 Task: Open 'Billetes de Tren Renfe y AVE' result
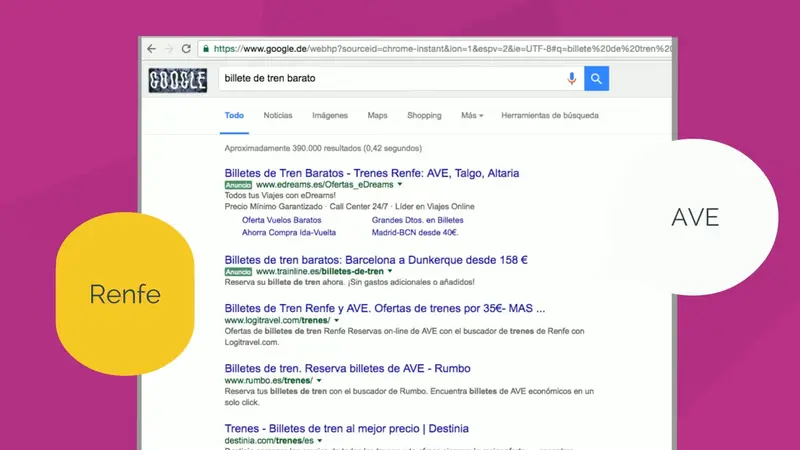(x=385, y=308)
